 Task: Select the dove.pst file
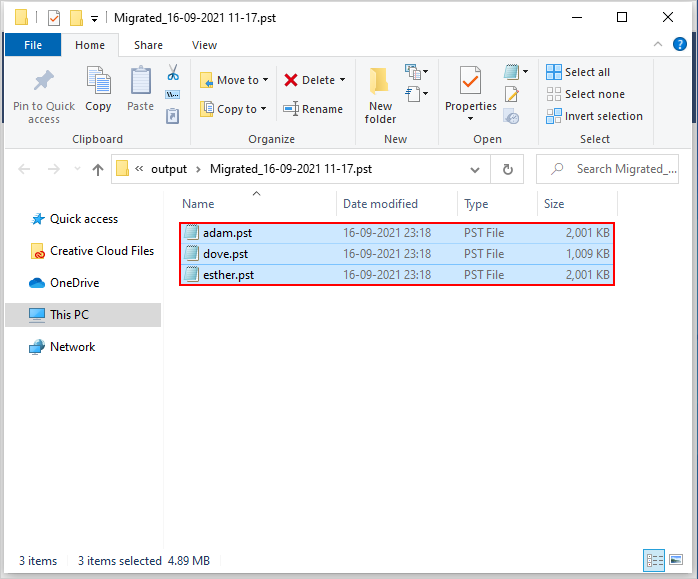click(397, 254)
